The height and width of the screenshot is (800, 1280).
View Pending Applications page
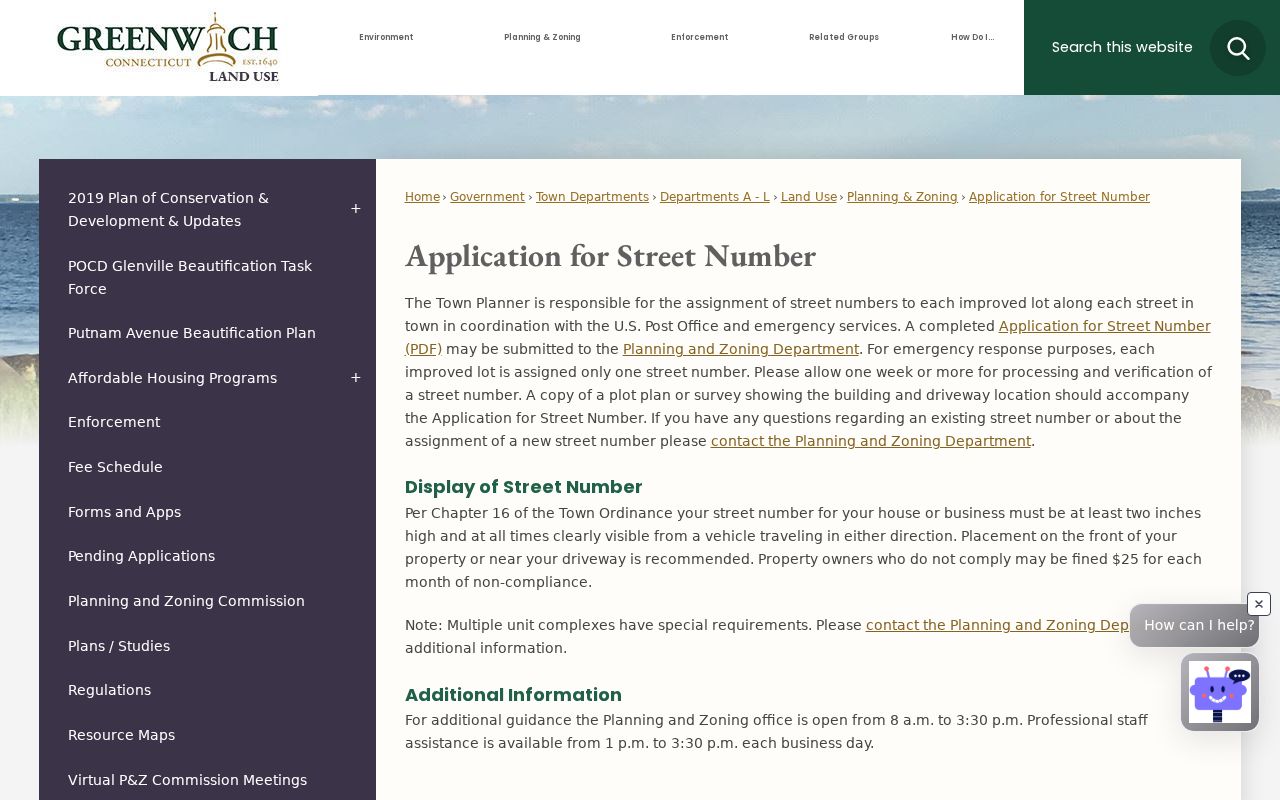141,556
